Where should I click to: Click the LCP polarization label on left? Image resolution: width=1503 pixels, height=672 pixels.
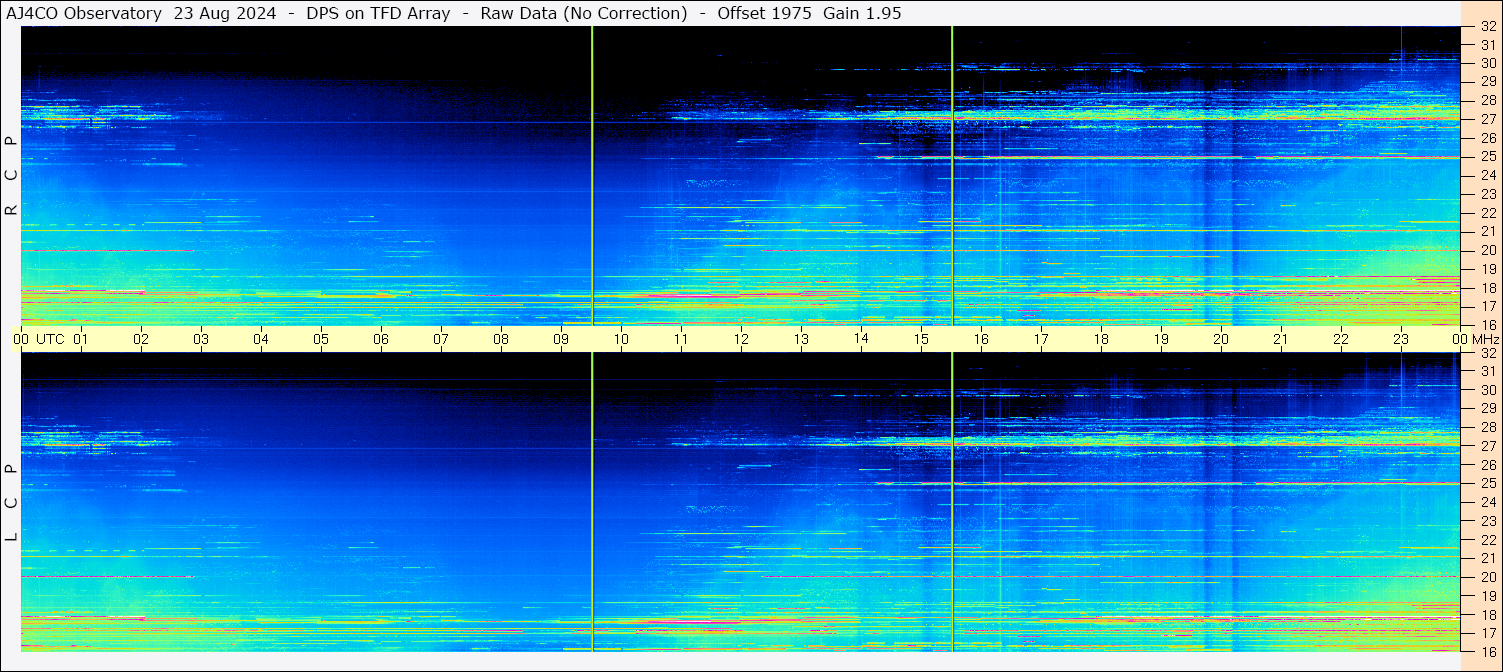point(11,502)
